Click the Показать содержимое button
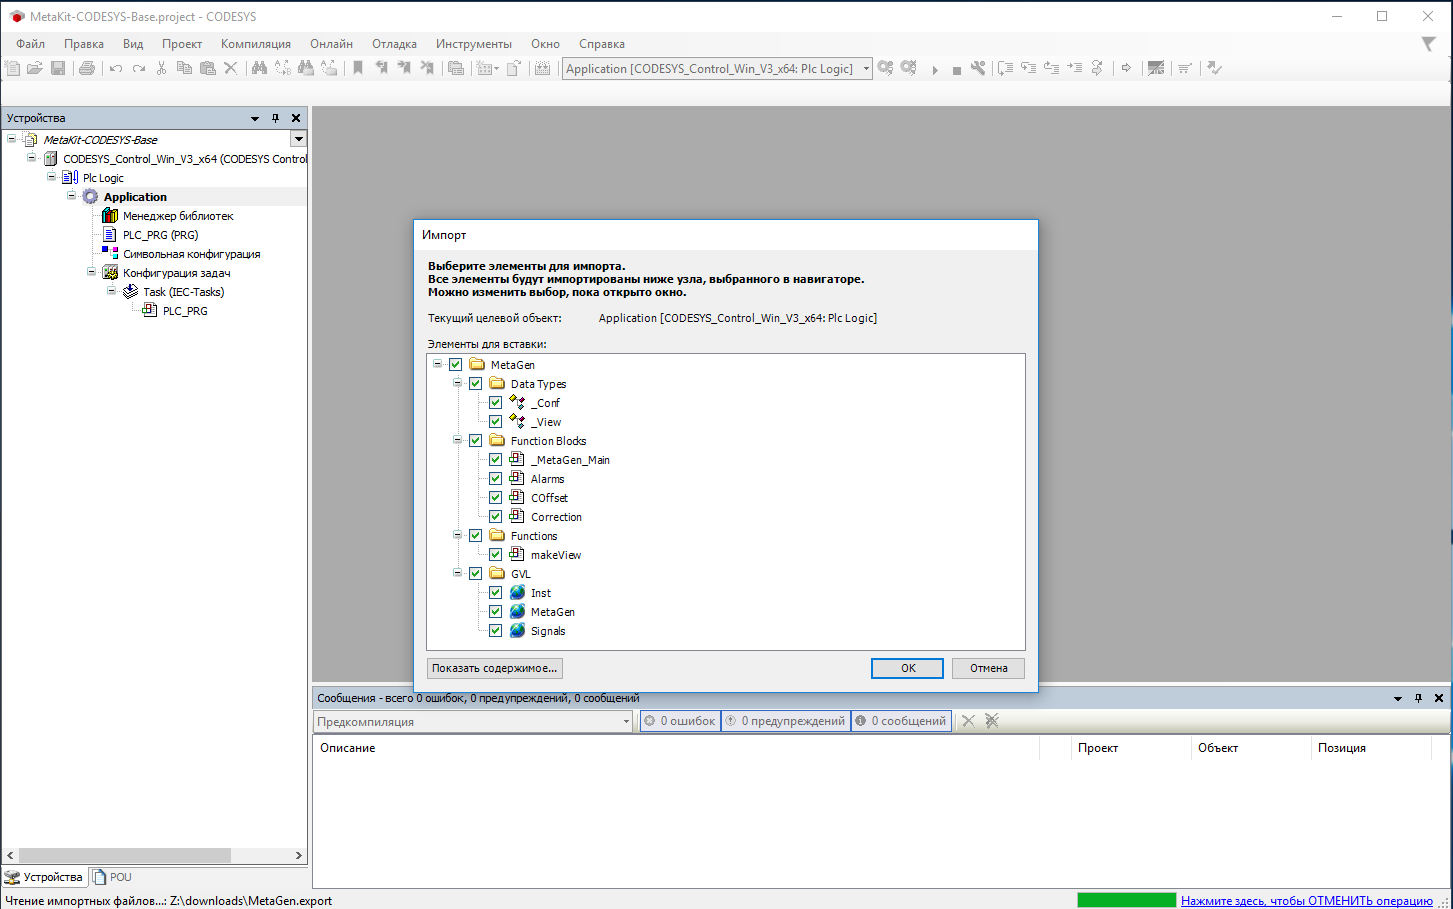The height and width of the screenshot is (909, 1453). 495,668
